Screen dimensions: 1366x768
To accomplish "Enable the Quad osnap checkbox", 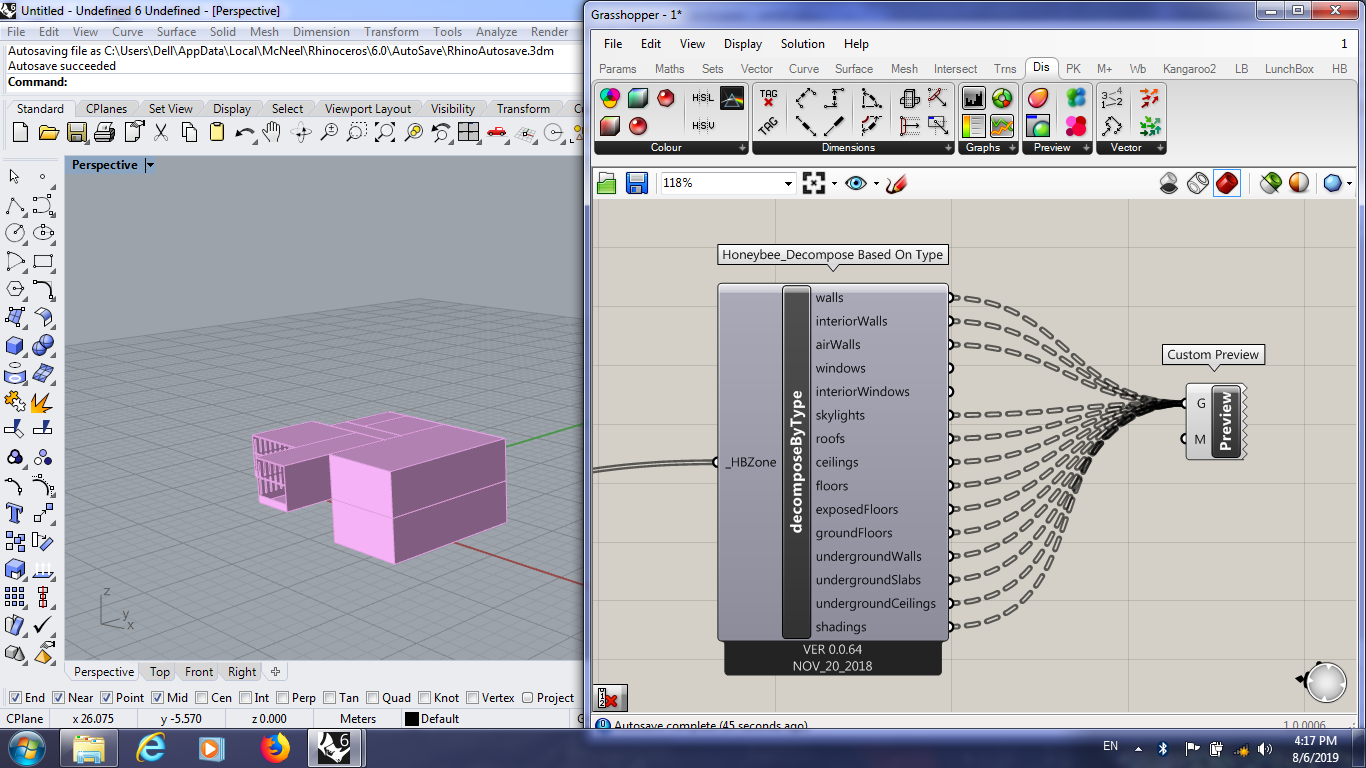I will point(372,698).
